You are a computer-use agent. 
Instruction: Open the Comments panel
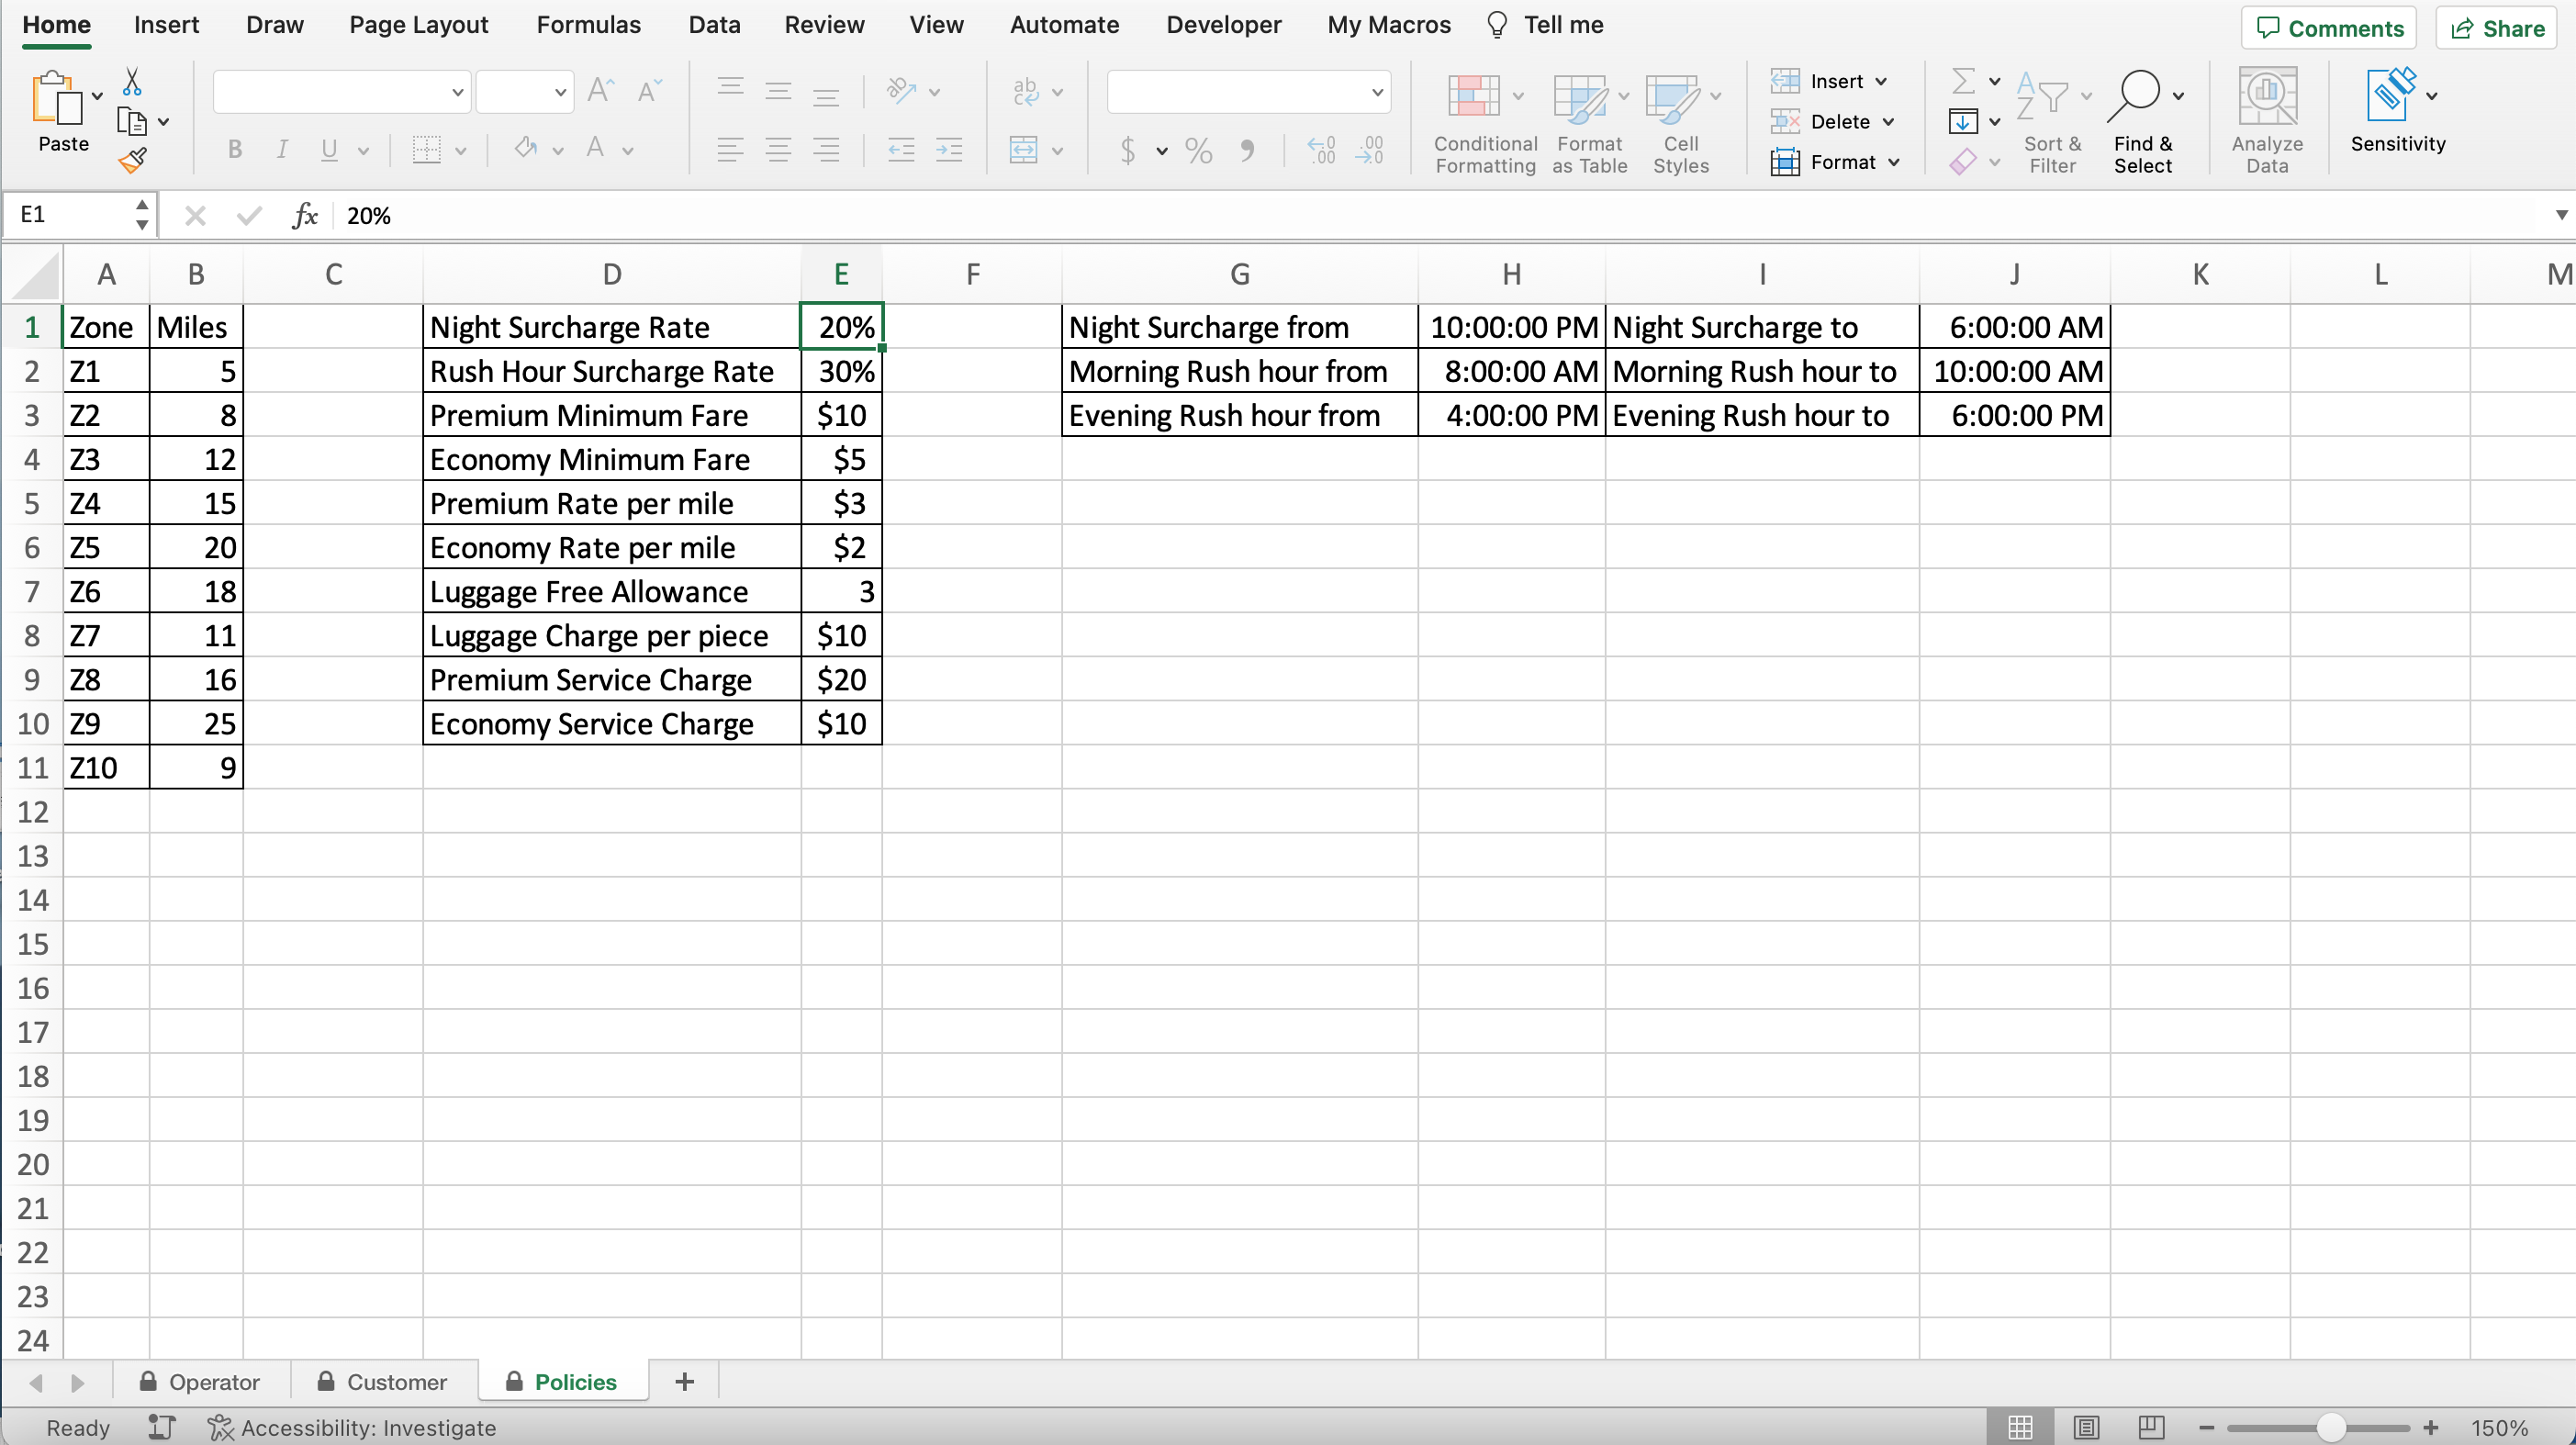(2329, 27)
